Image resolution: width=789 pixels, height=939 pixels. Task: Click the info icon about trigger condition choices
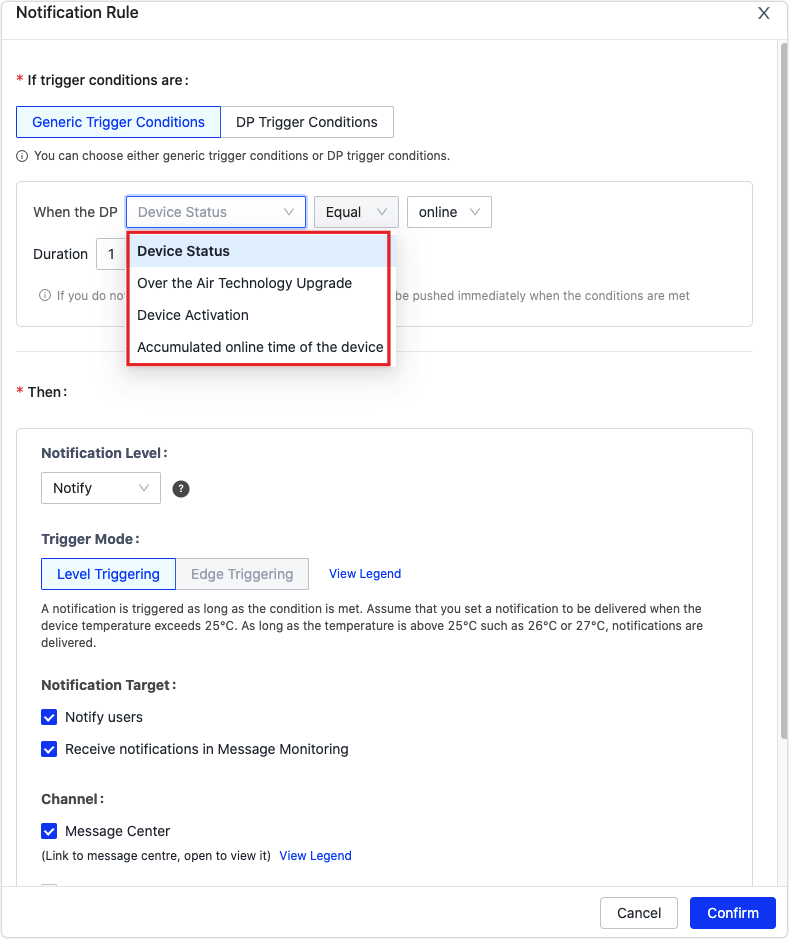(x=21, y=155)
